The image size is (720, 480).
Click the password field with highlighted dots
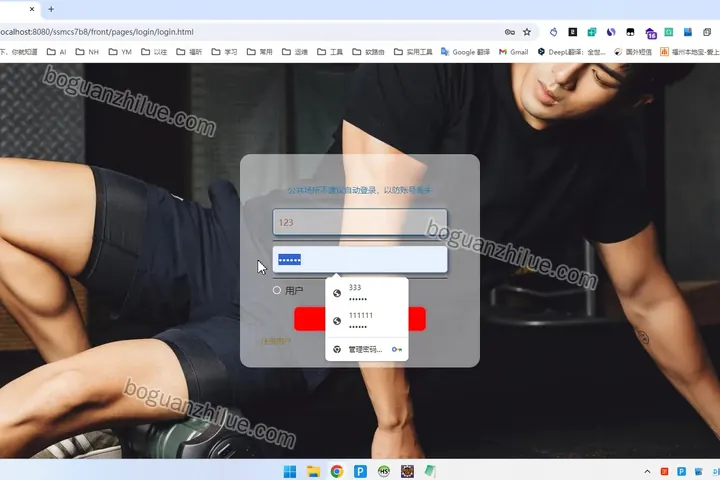360,260
